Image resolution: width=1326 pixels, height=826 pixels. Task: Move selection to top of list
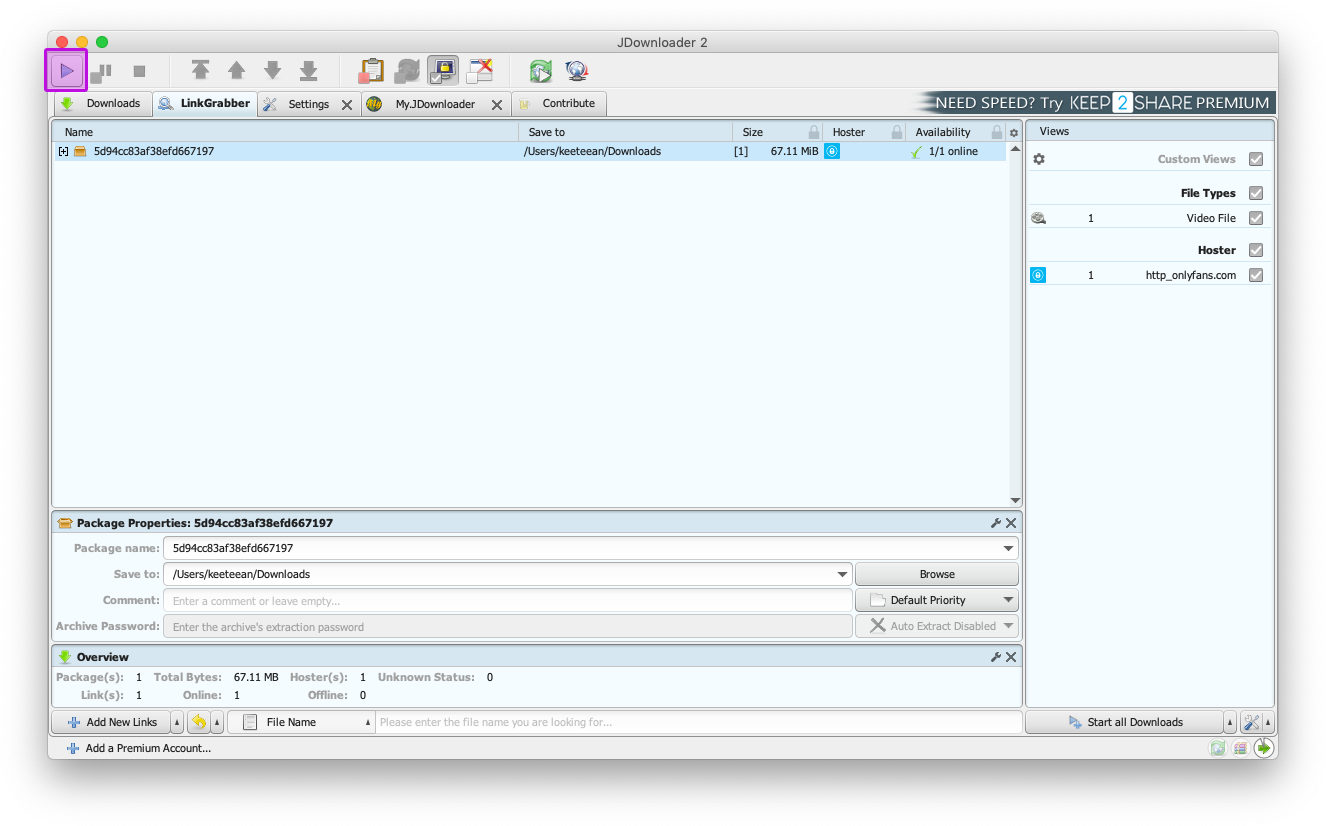(x=200, y=70)
